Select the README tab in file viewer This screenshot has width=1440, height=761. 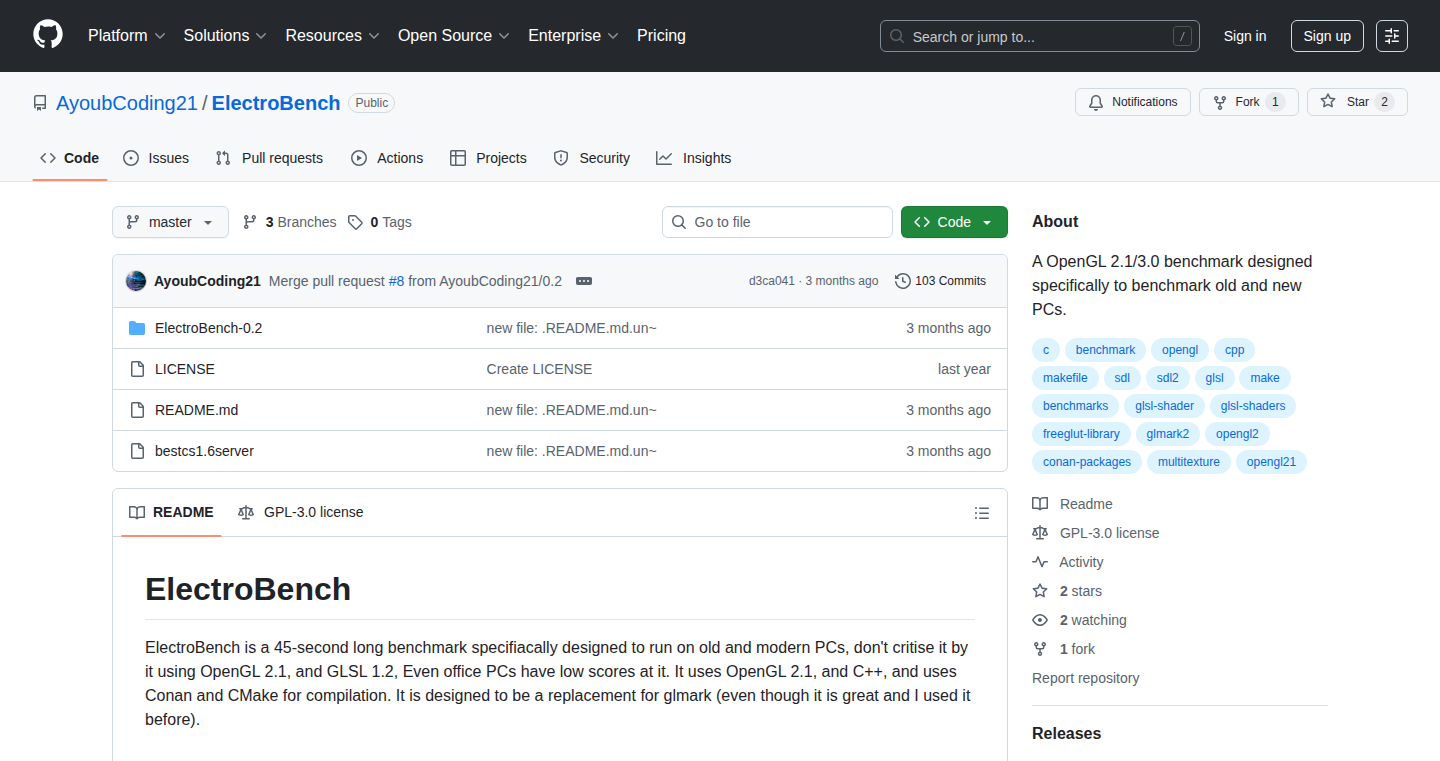tap(171, 512)
